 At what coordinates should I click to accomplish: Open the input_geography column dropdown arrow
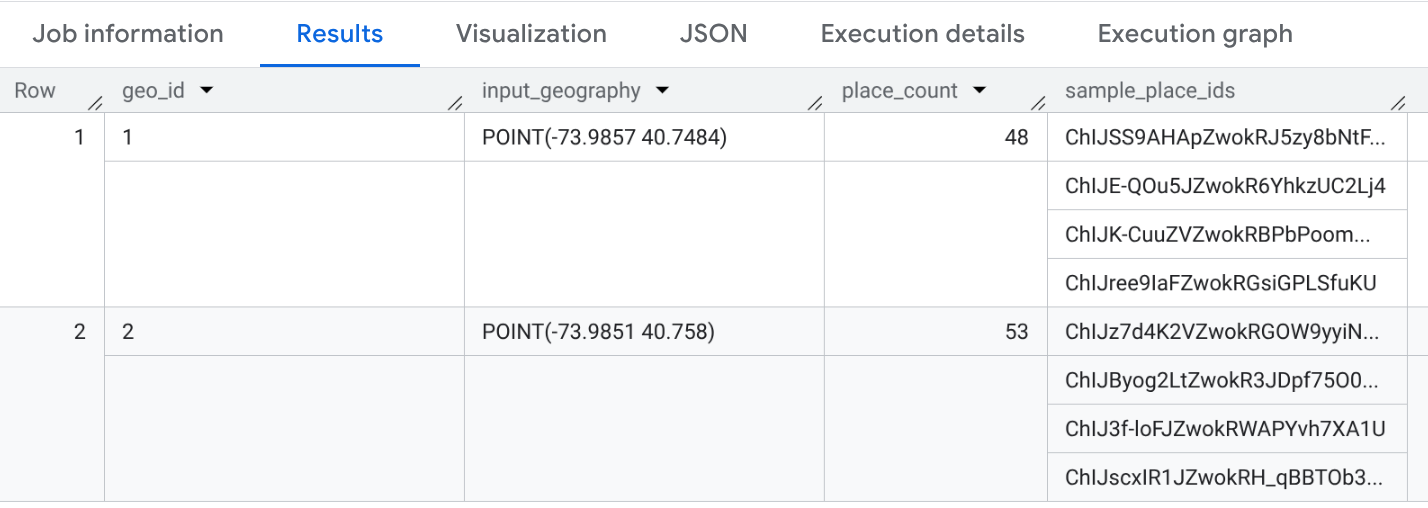[661, 91]
